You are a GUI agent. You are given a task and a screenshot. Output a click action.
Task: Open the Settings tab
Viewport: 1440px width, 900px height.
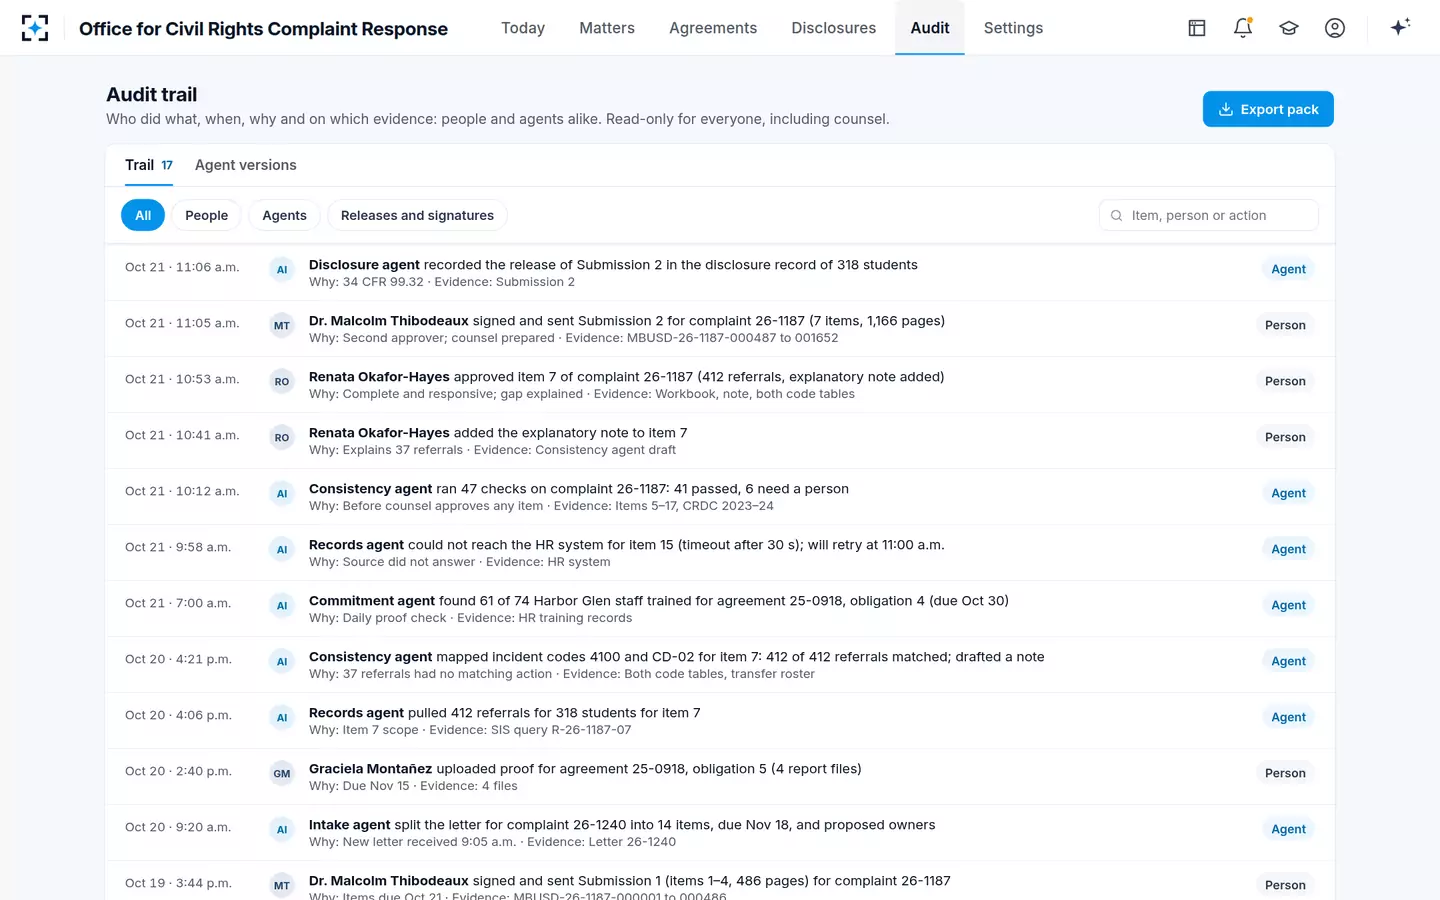click(1013, 28)
